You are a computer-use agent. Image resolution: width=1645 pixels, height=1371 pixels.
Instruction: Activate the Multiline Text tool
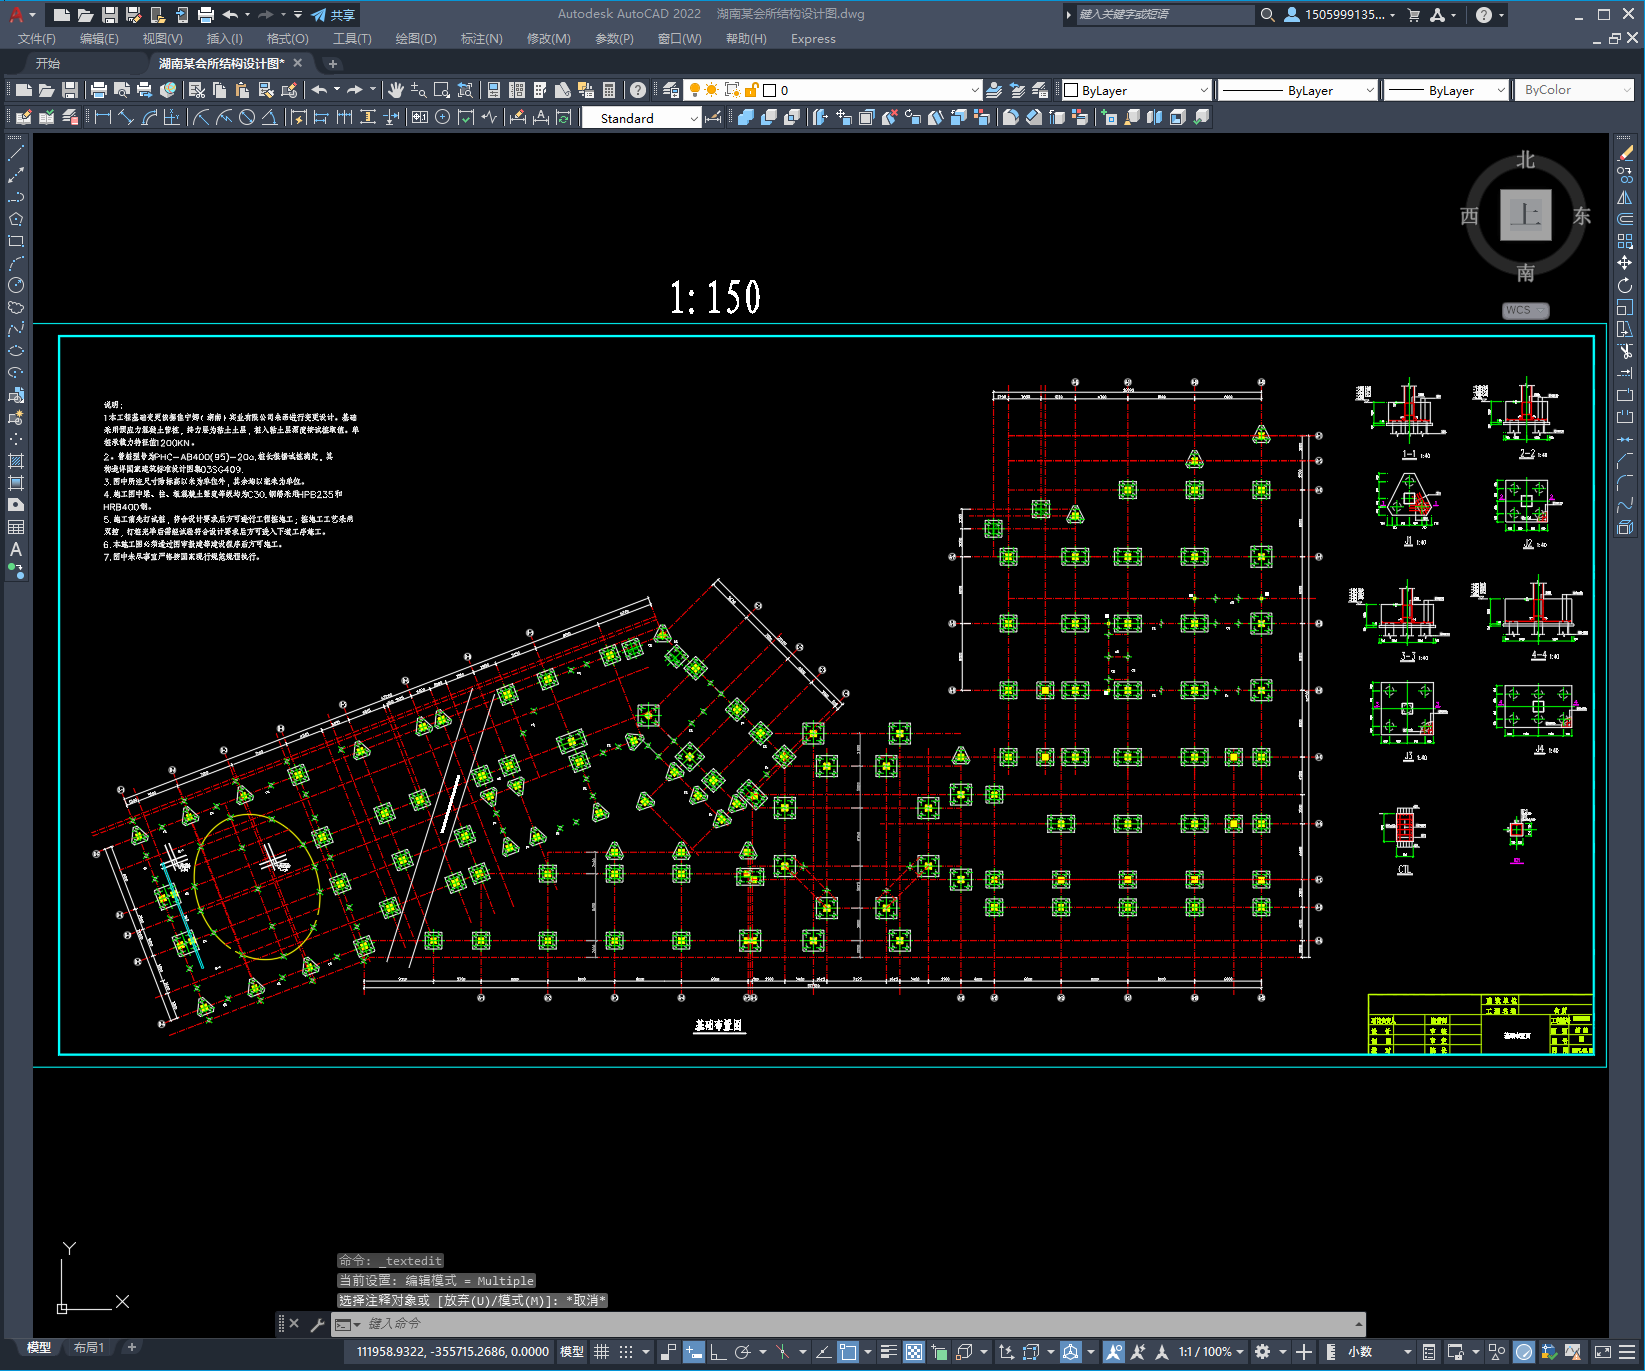[16, 549]
